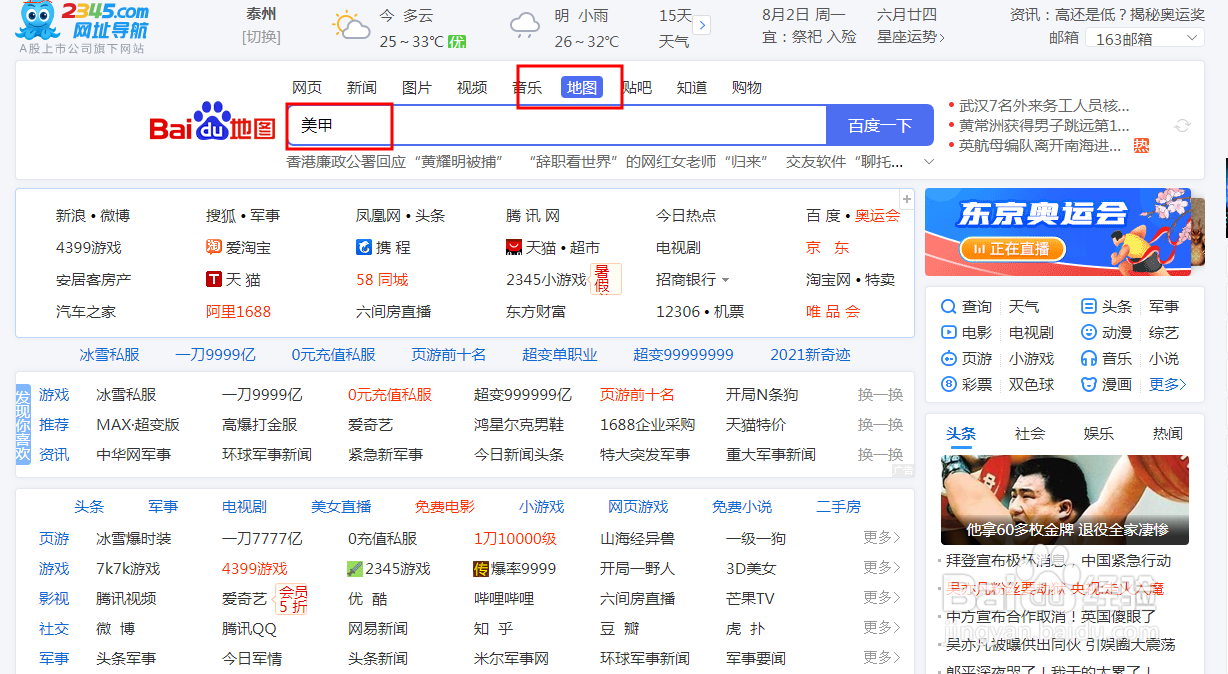The image size is (1228, 674).
Task: Open the 热闻 news tab
Action: pos(1168,433)
